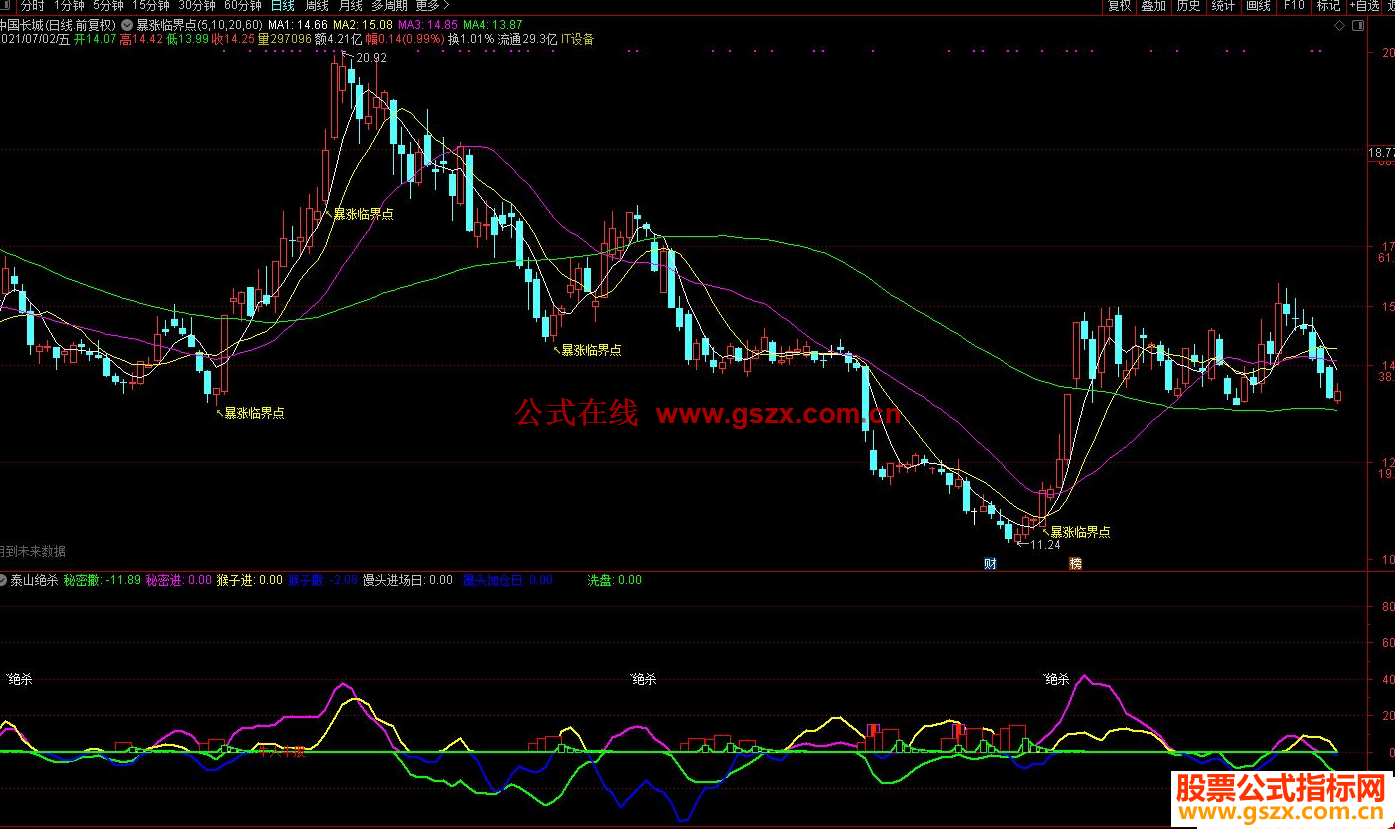The image size is (1395, 829).
Task: Click the 榜 ranking marker on the chart
Action: (x=1076, y=564)
